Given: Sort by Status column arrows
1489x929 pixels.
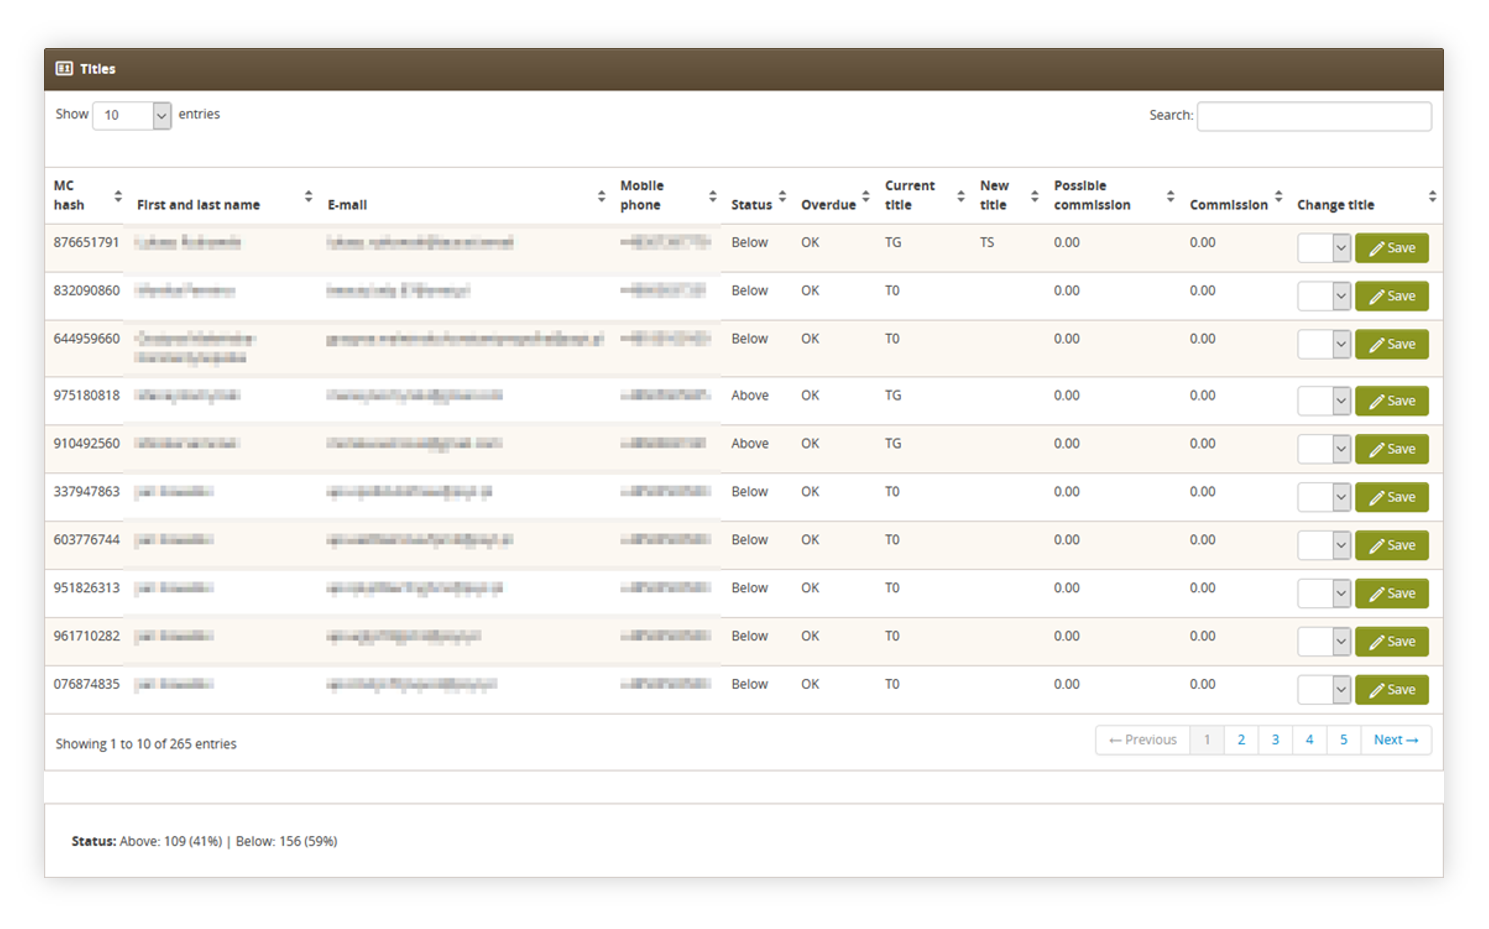Looking at the screenshot, I should tap(782, 196).
